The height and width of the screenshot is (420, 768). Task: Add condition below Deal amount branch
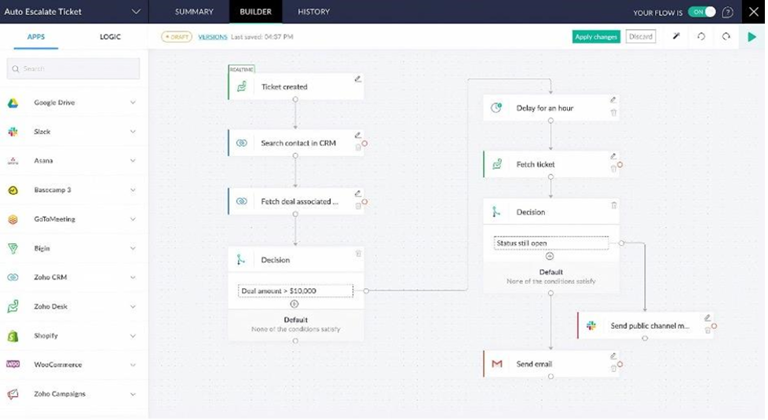pyautogui.click(x=294, y=304)
